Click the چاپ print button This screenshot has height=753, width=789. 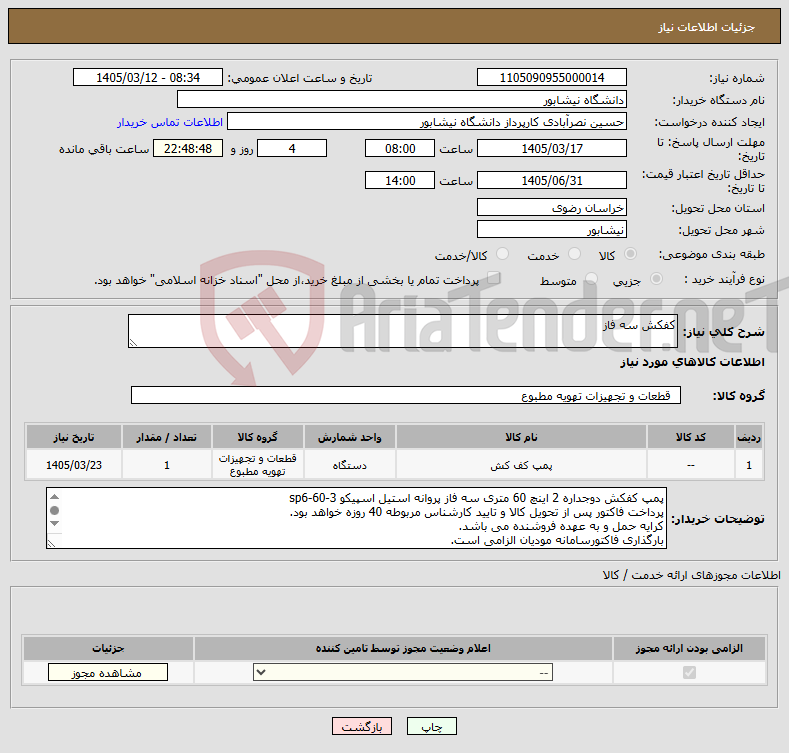[x=432, y=727]
